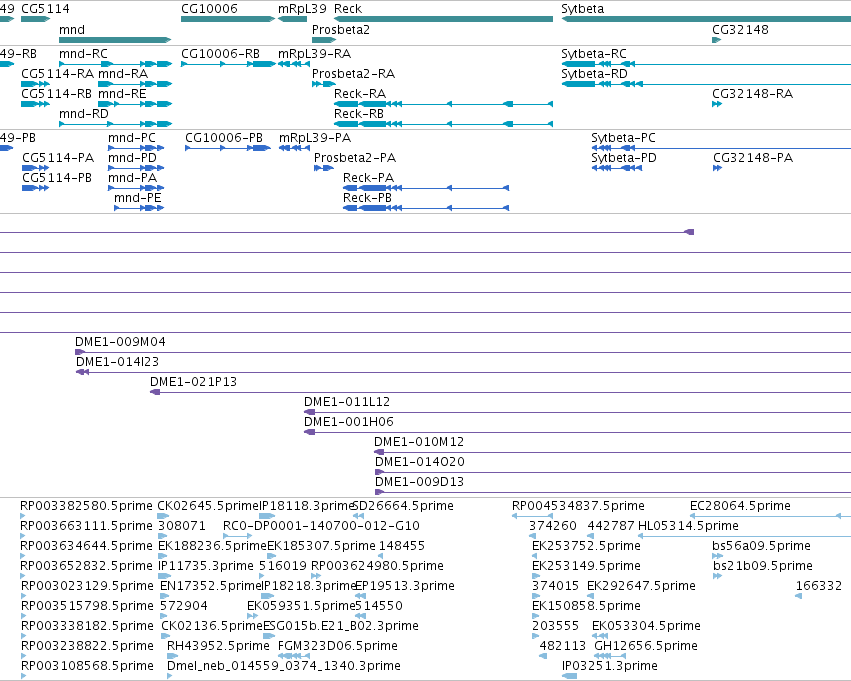Select protein CG32148-PA

coord(753,158)
